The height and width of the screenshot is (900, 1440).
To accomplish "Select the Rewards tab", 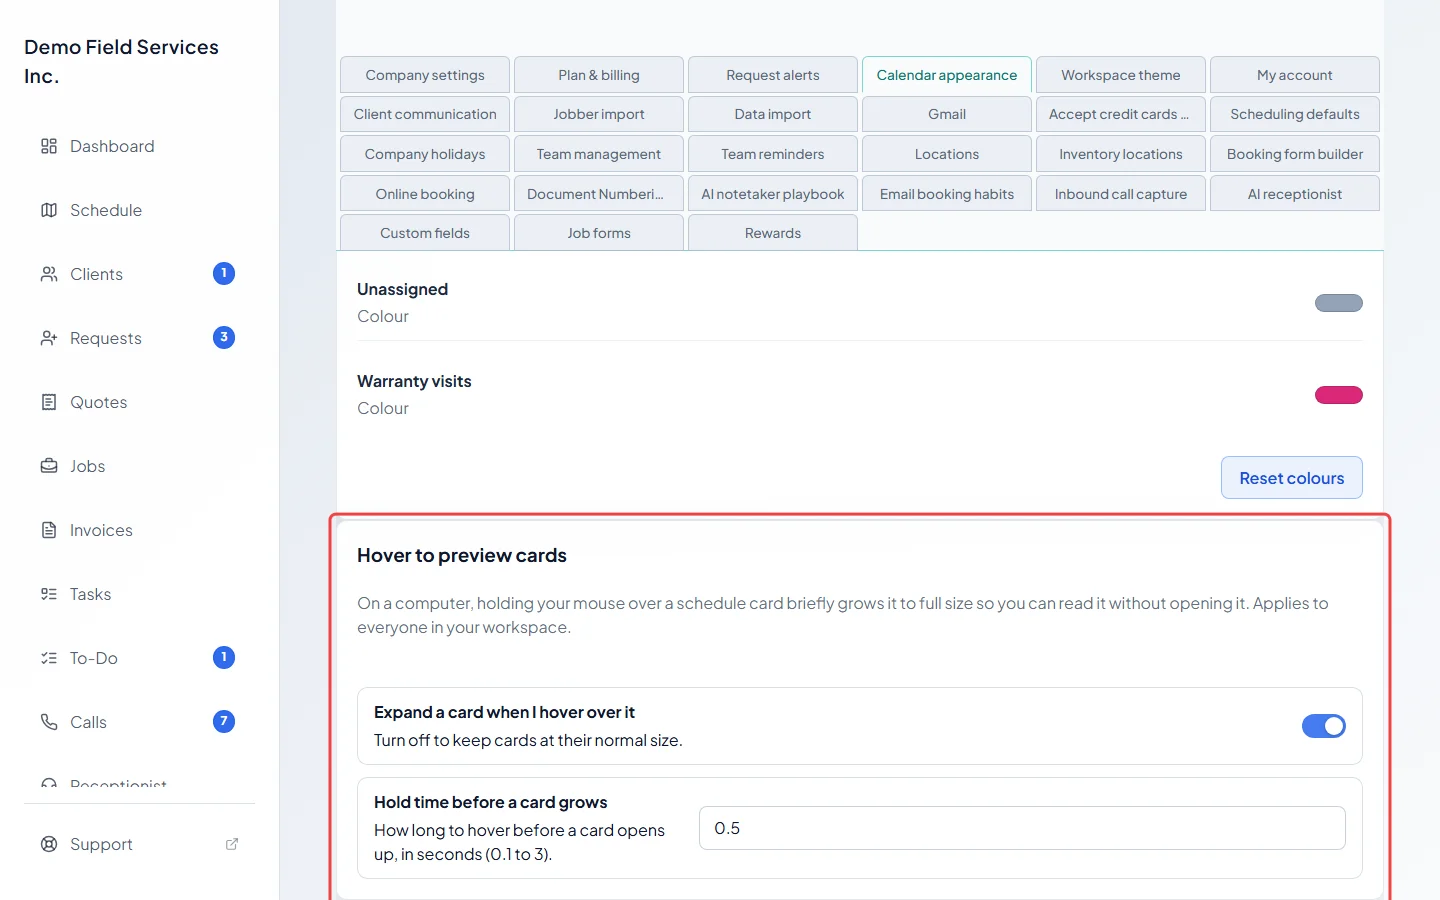I will click(x=773, y=233).
